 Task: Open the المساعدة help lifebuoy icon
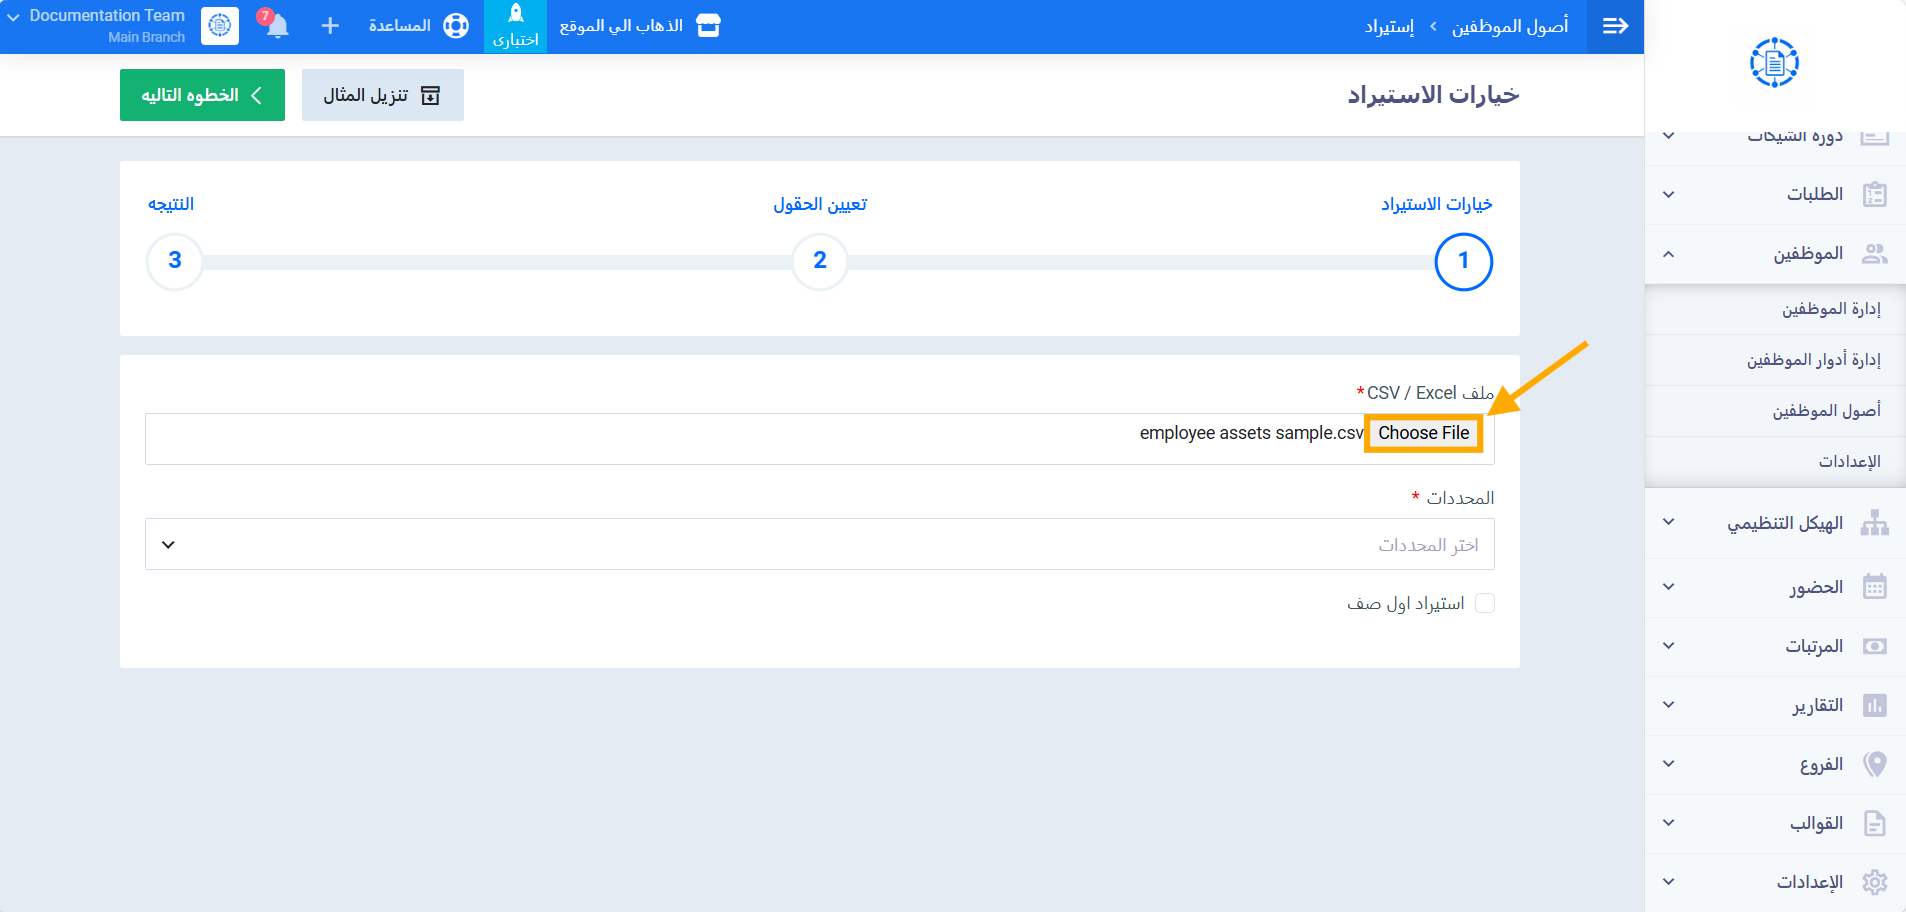click(456, 26)
